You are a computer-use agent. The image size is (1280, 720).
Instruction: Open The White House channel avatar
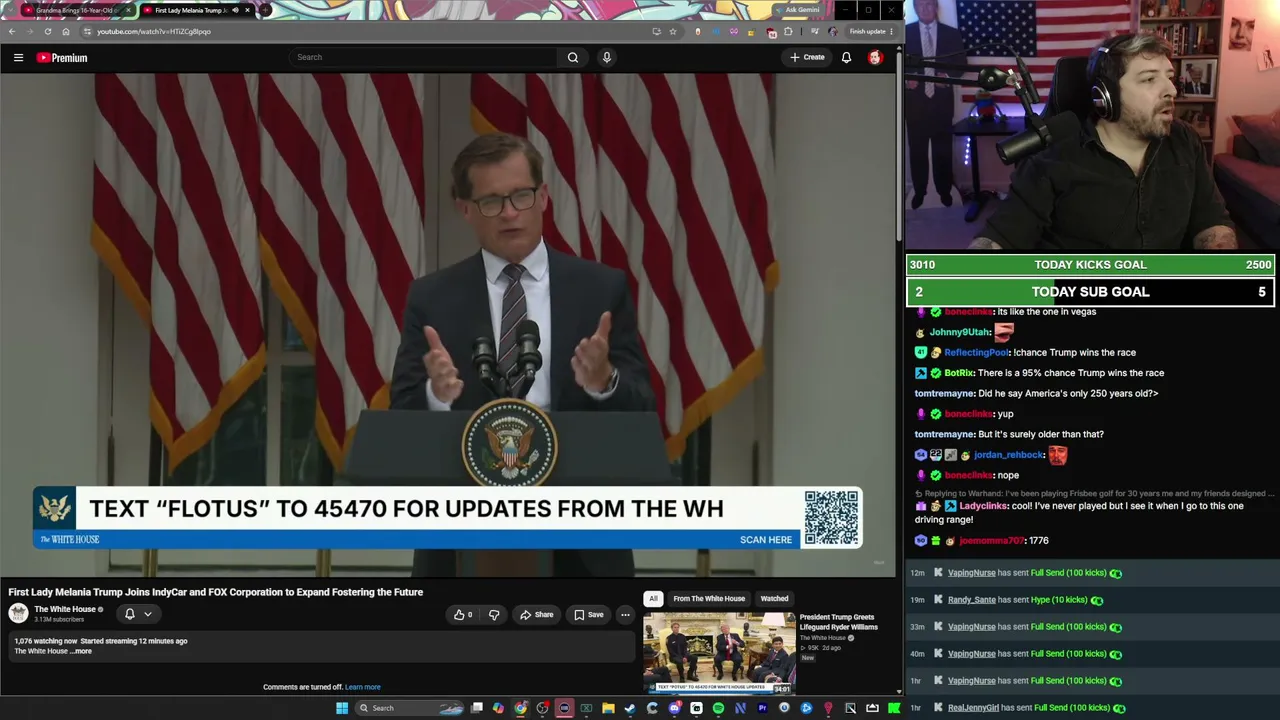[x=18, y=614]
